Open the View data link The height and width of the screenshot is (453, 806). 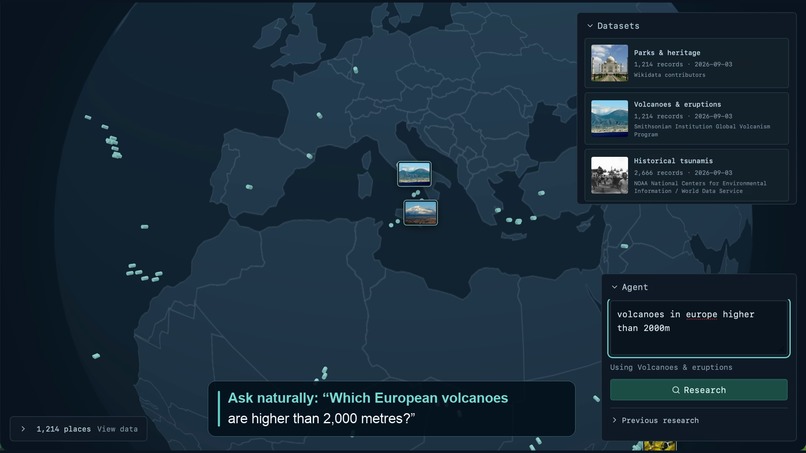[117, 429]
